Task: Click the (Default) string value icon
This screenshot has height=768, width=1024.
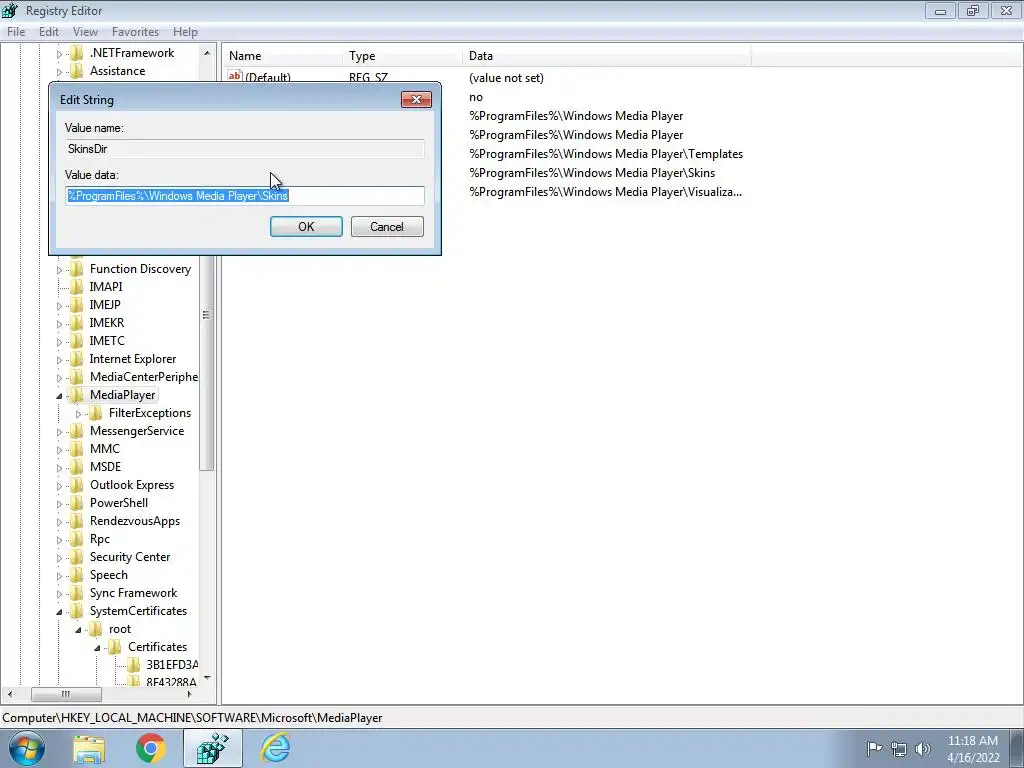Action: coord(234,76)
